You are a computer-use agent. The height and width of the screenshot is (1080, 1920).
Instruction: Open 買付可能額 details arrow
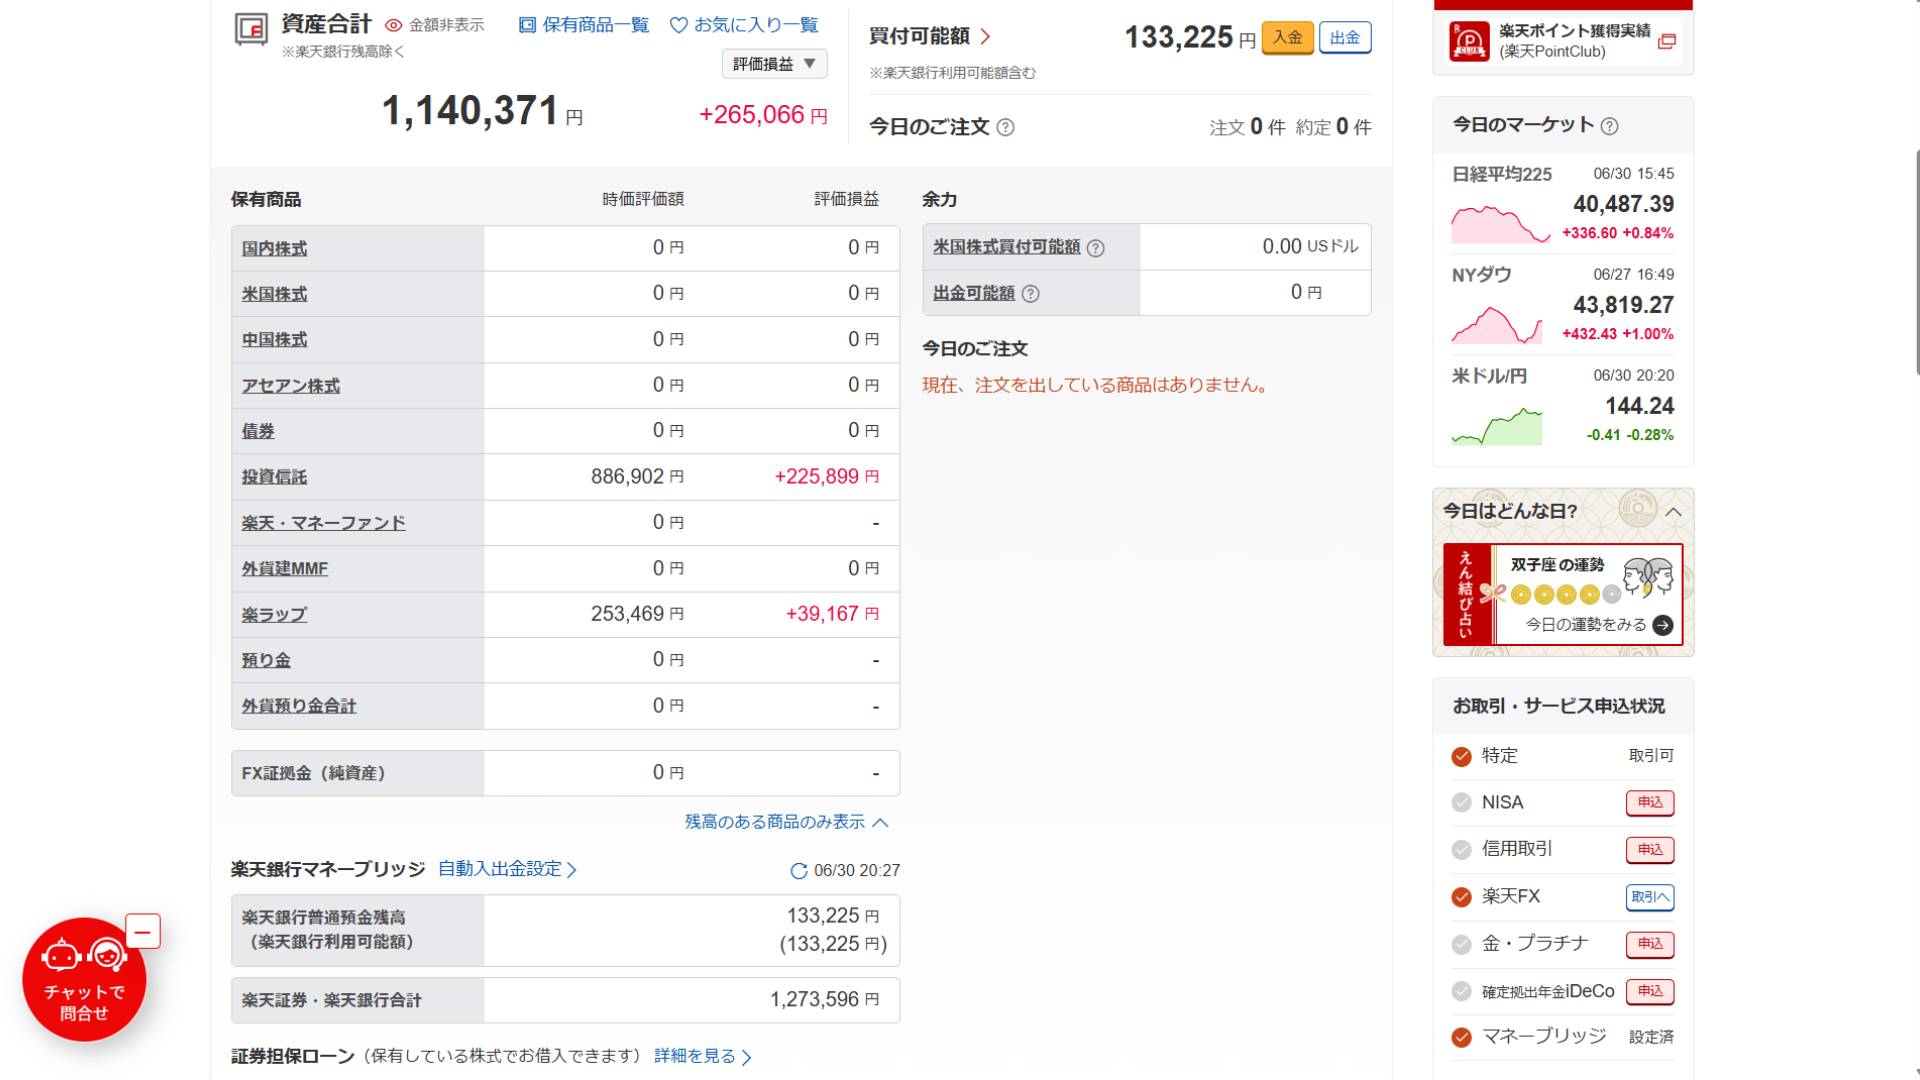986,37
